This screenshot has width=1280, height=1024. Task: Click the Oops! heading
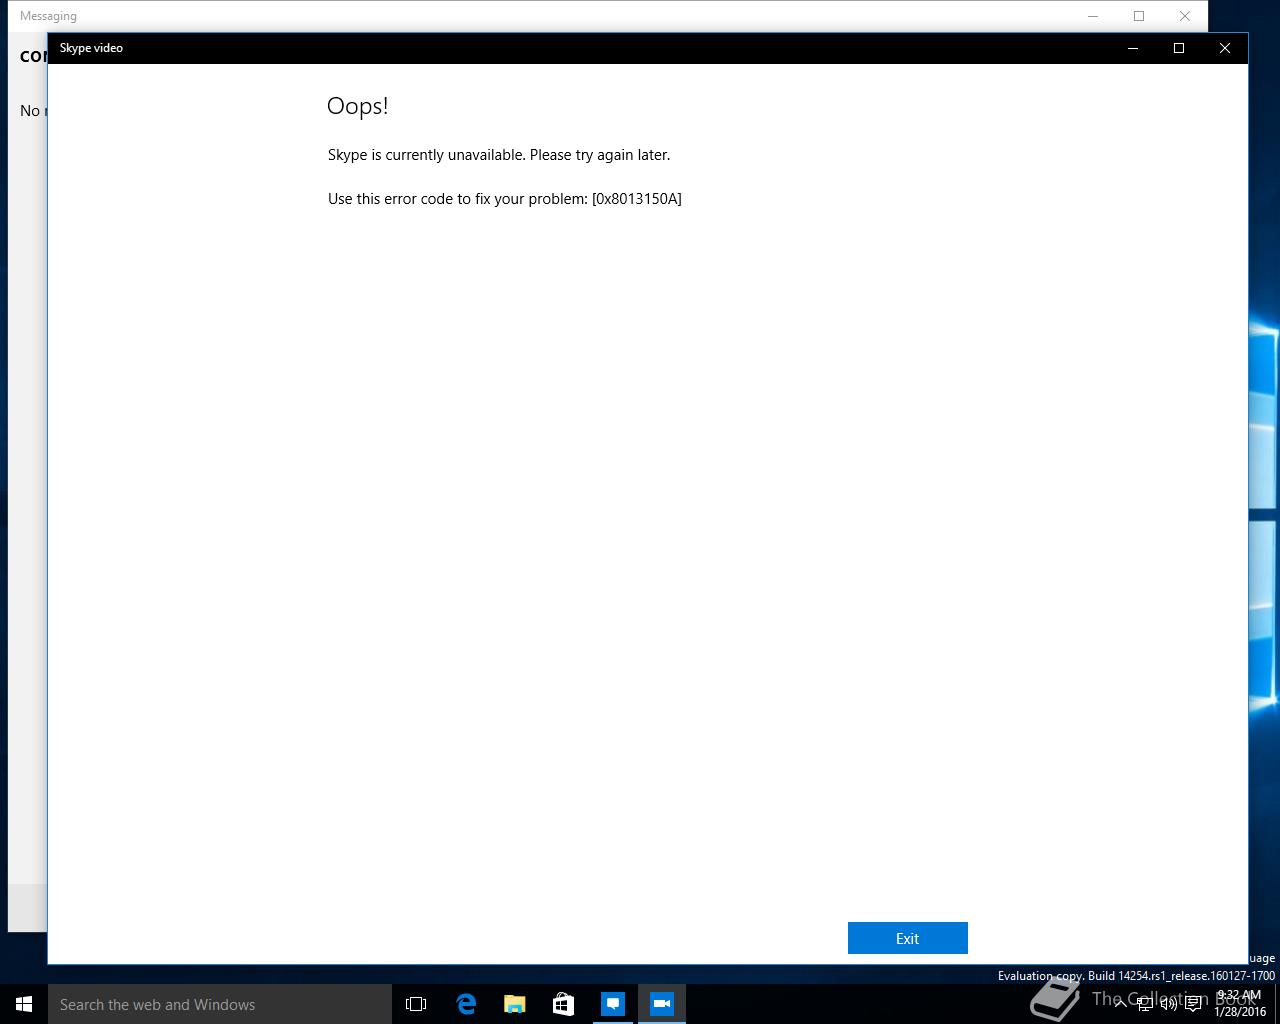pyautogui.click(x=357, y=106)
